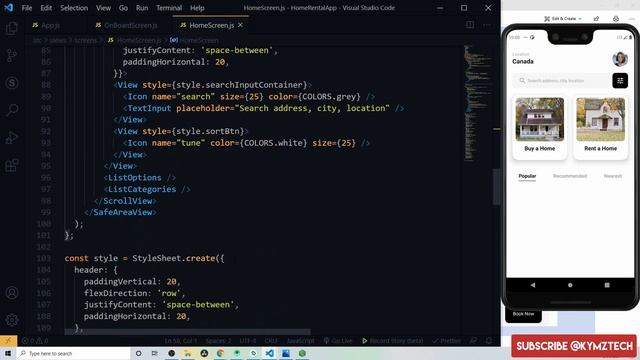Open Run and Debug view
Screen dimensions: 640x360
point(12,138)
